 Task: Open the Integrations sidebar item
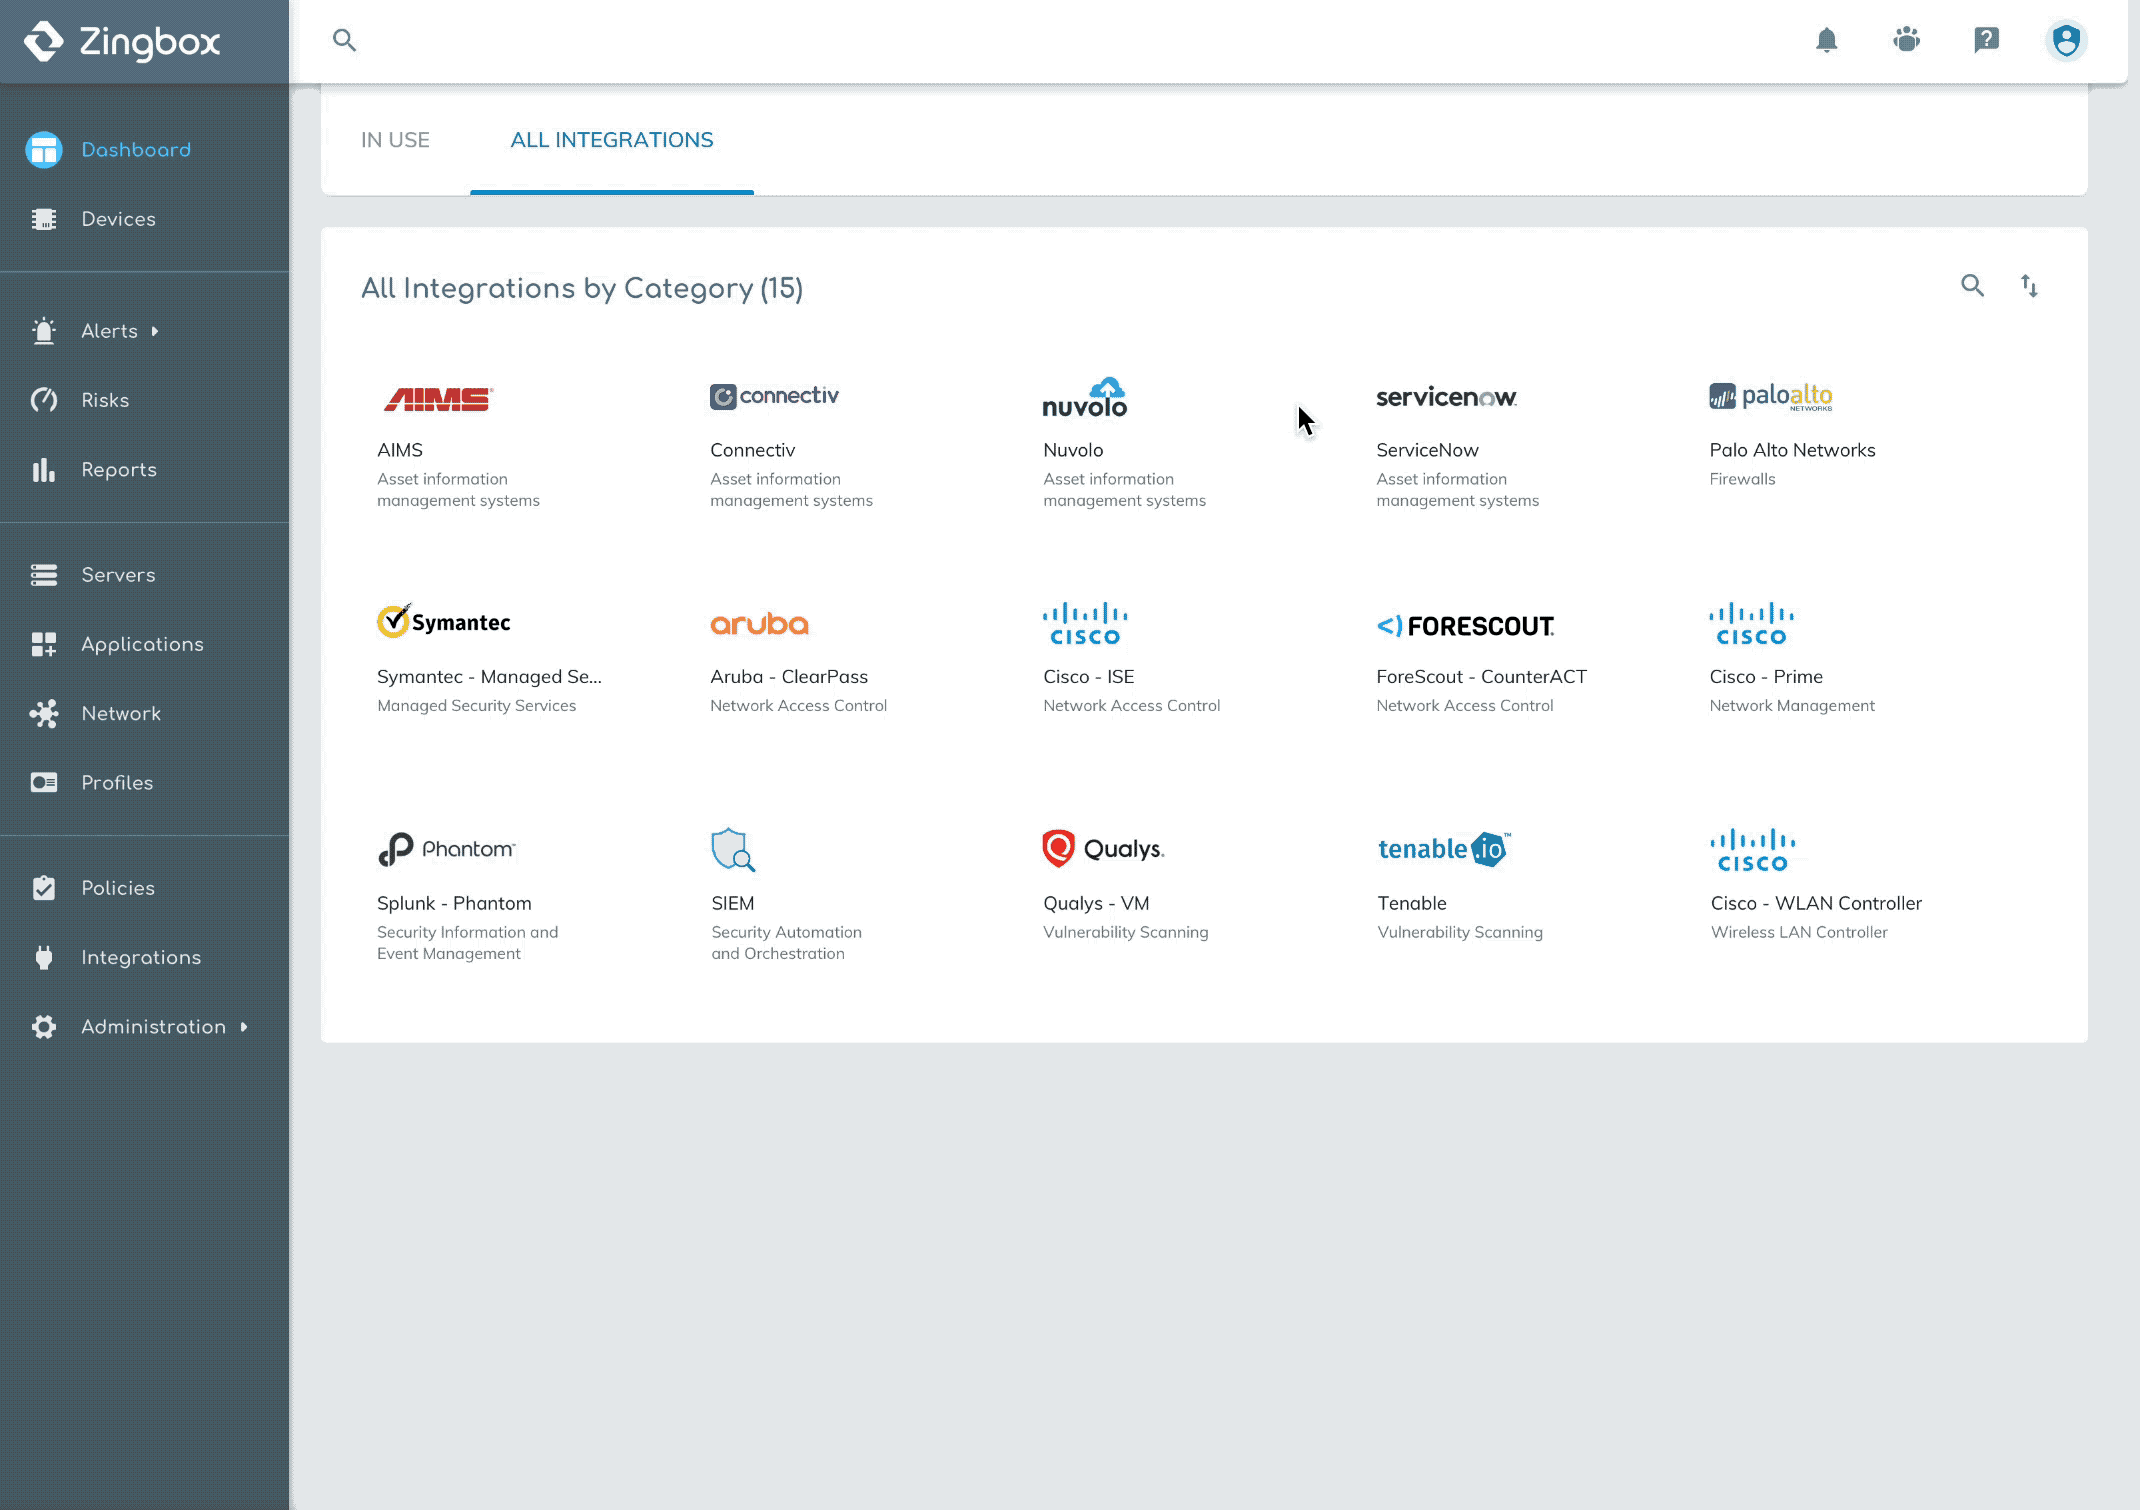(x=140, y=957)
